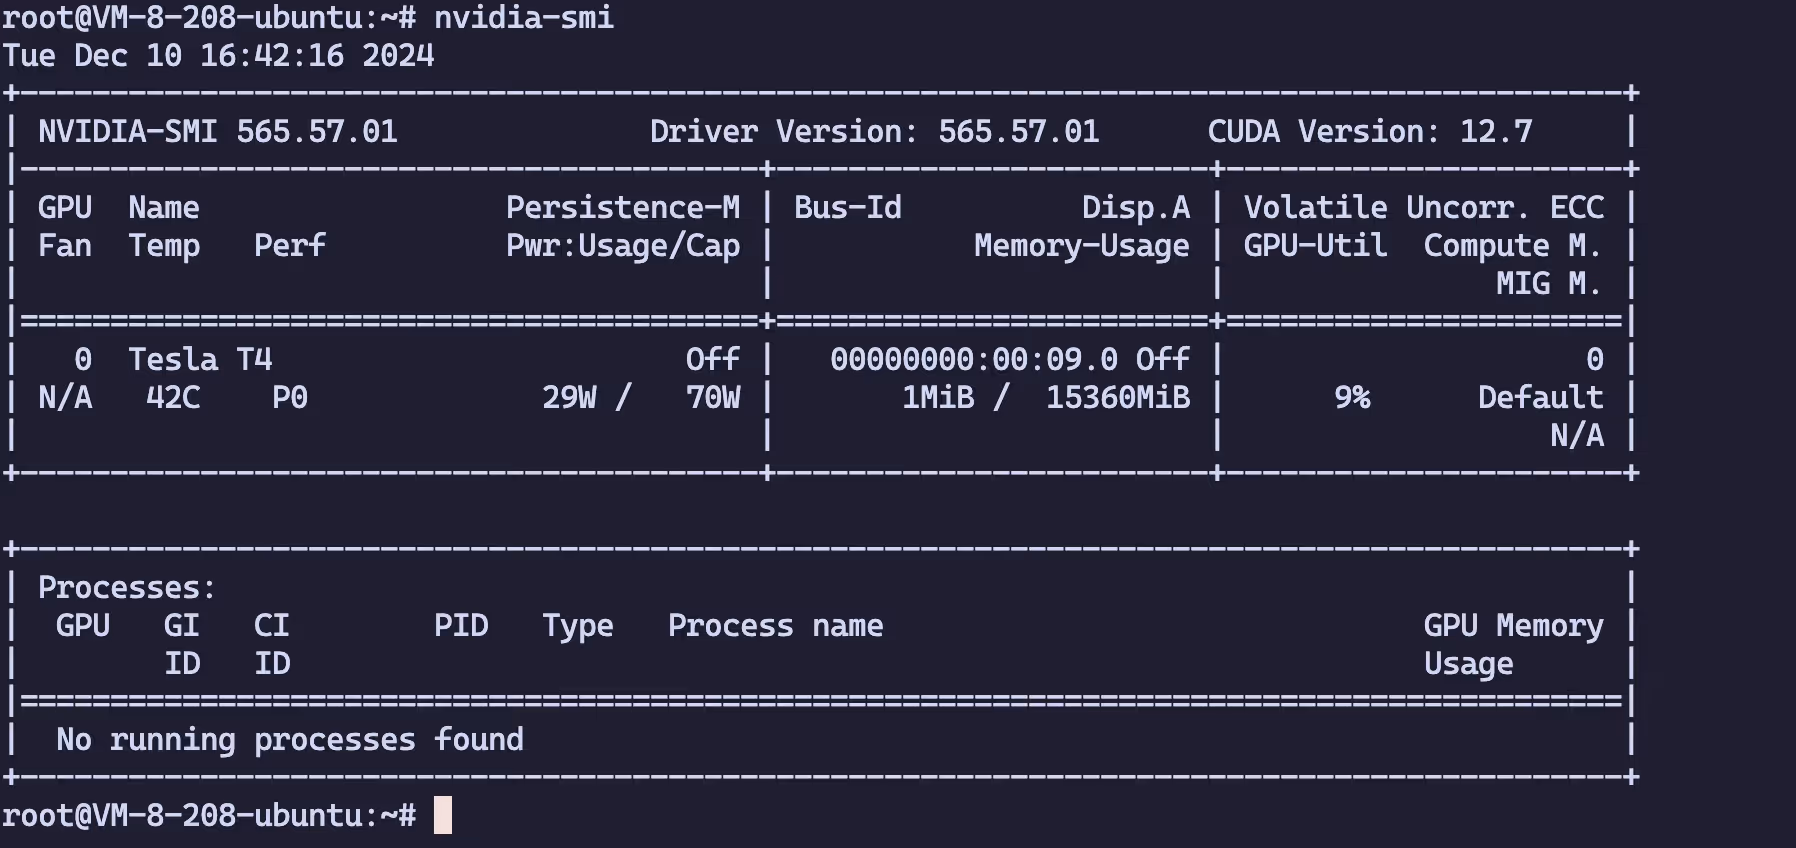Click the 9% GPU utilization value
Image resolution: width=1796 pixels, height=848 pixels.
pos(1352,397)
